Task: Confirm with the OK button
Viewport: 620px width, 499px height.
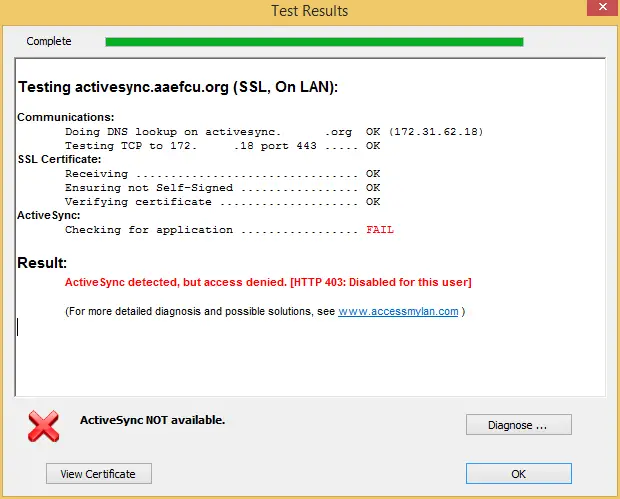Action: 518,473
